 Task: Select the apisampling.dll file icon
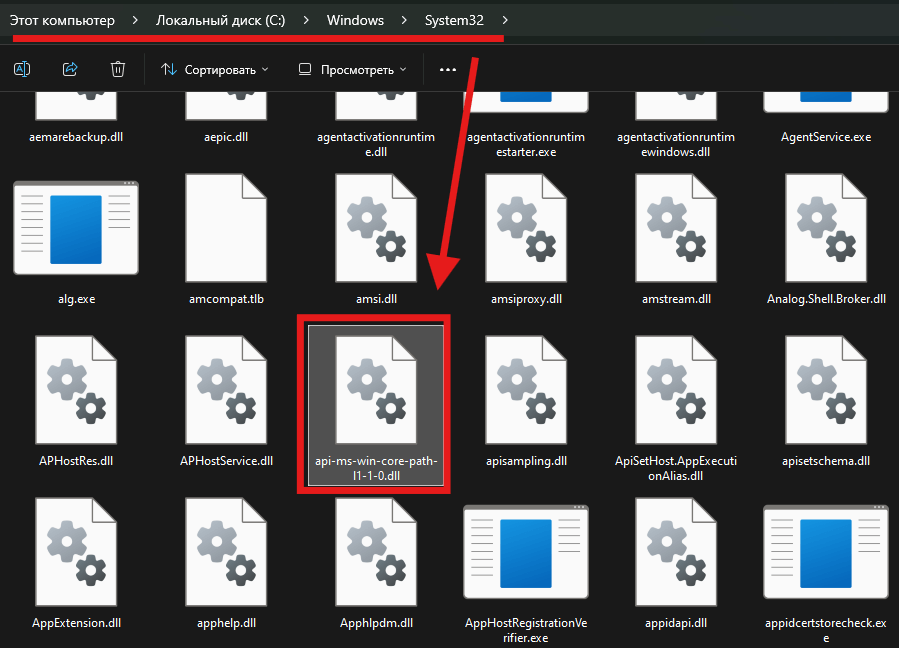(x=526, y=390)
